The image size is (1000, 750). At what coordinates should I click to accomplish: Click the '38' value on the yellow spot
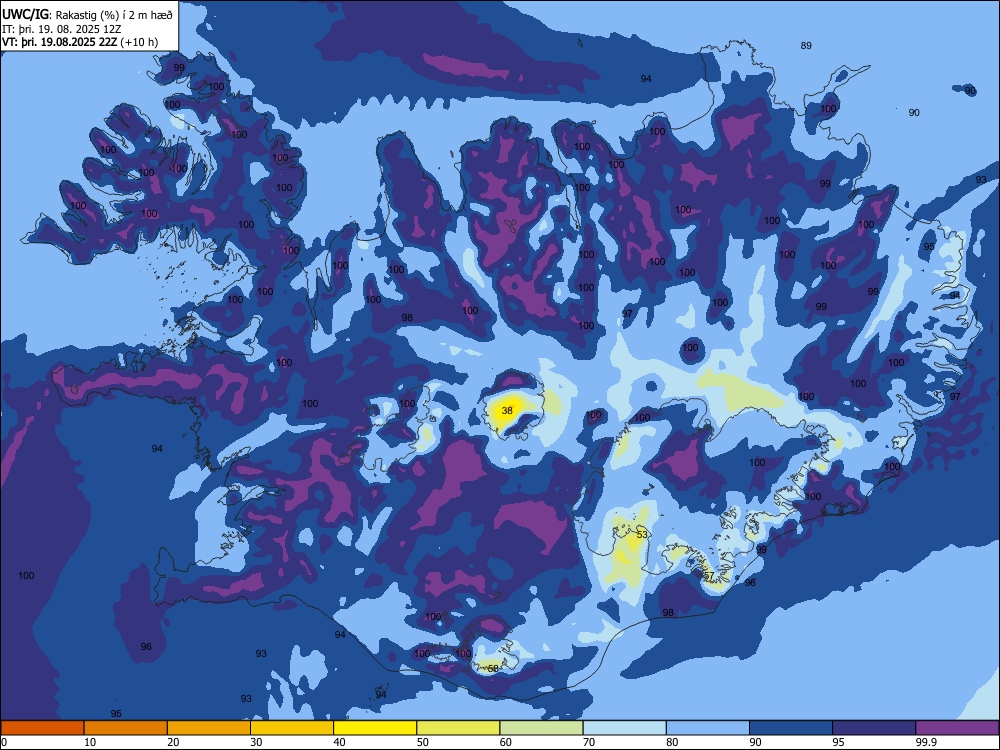coord(507,411)
